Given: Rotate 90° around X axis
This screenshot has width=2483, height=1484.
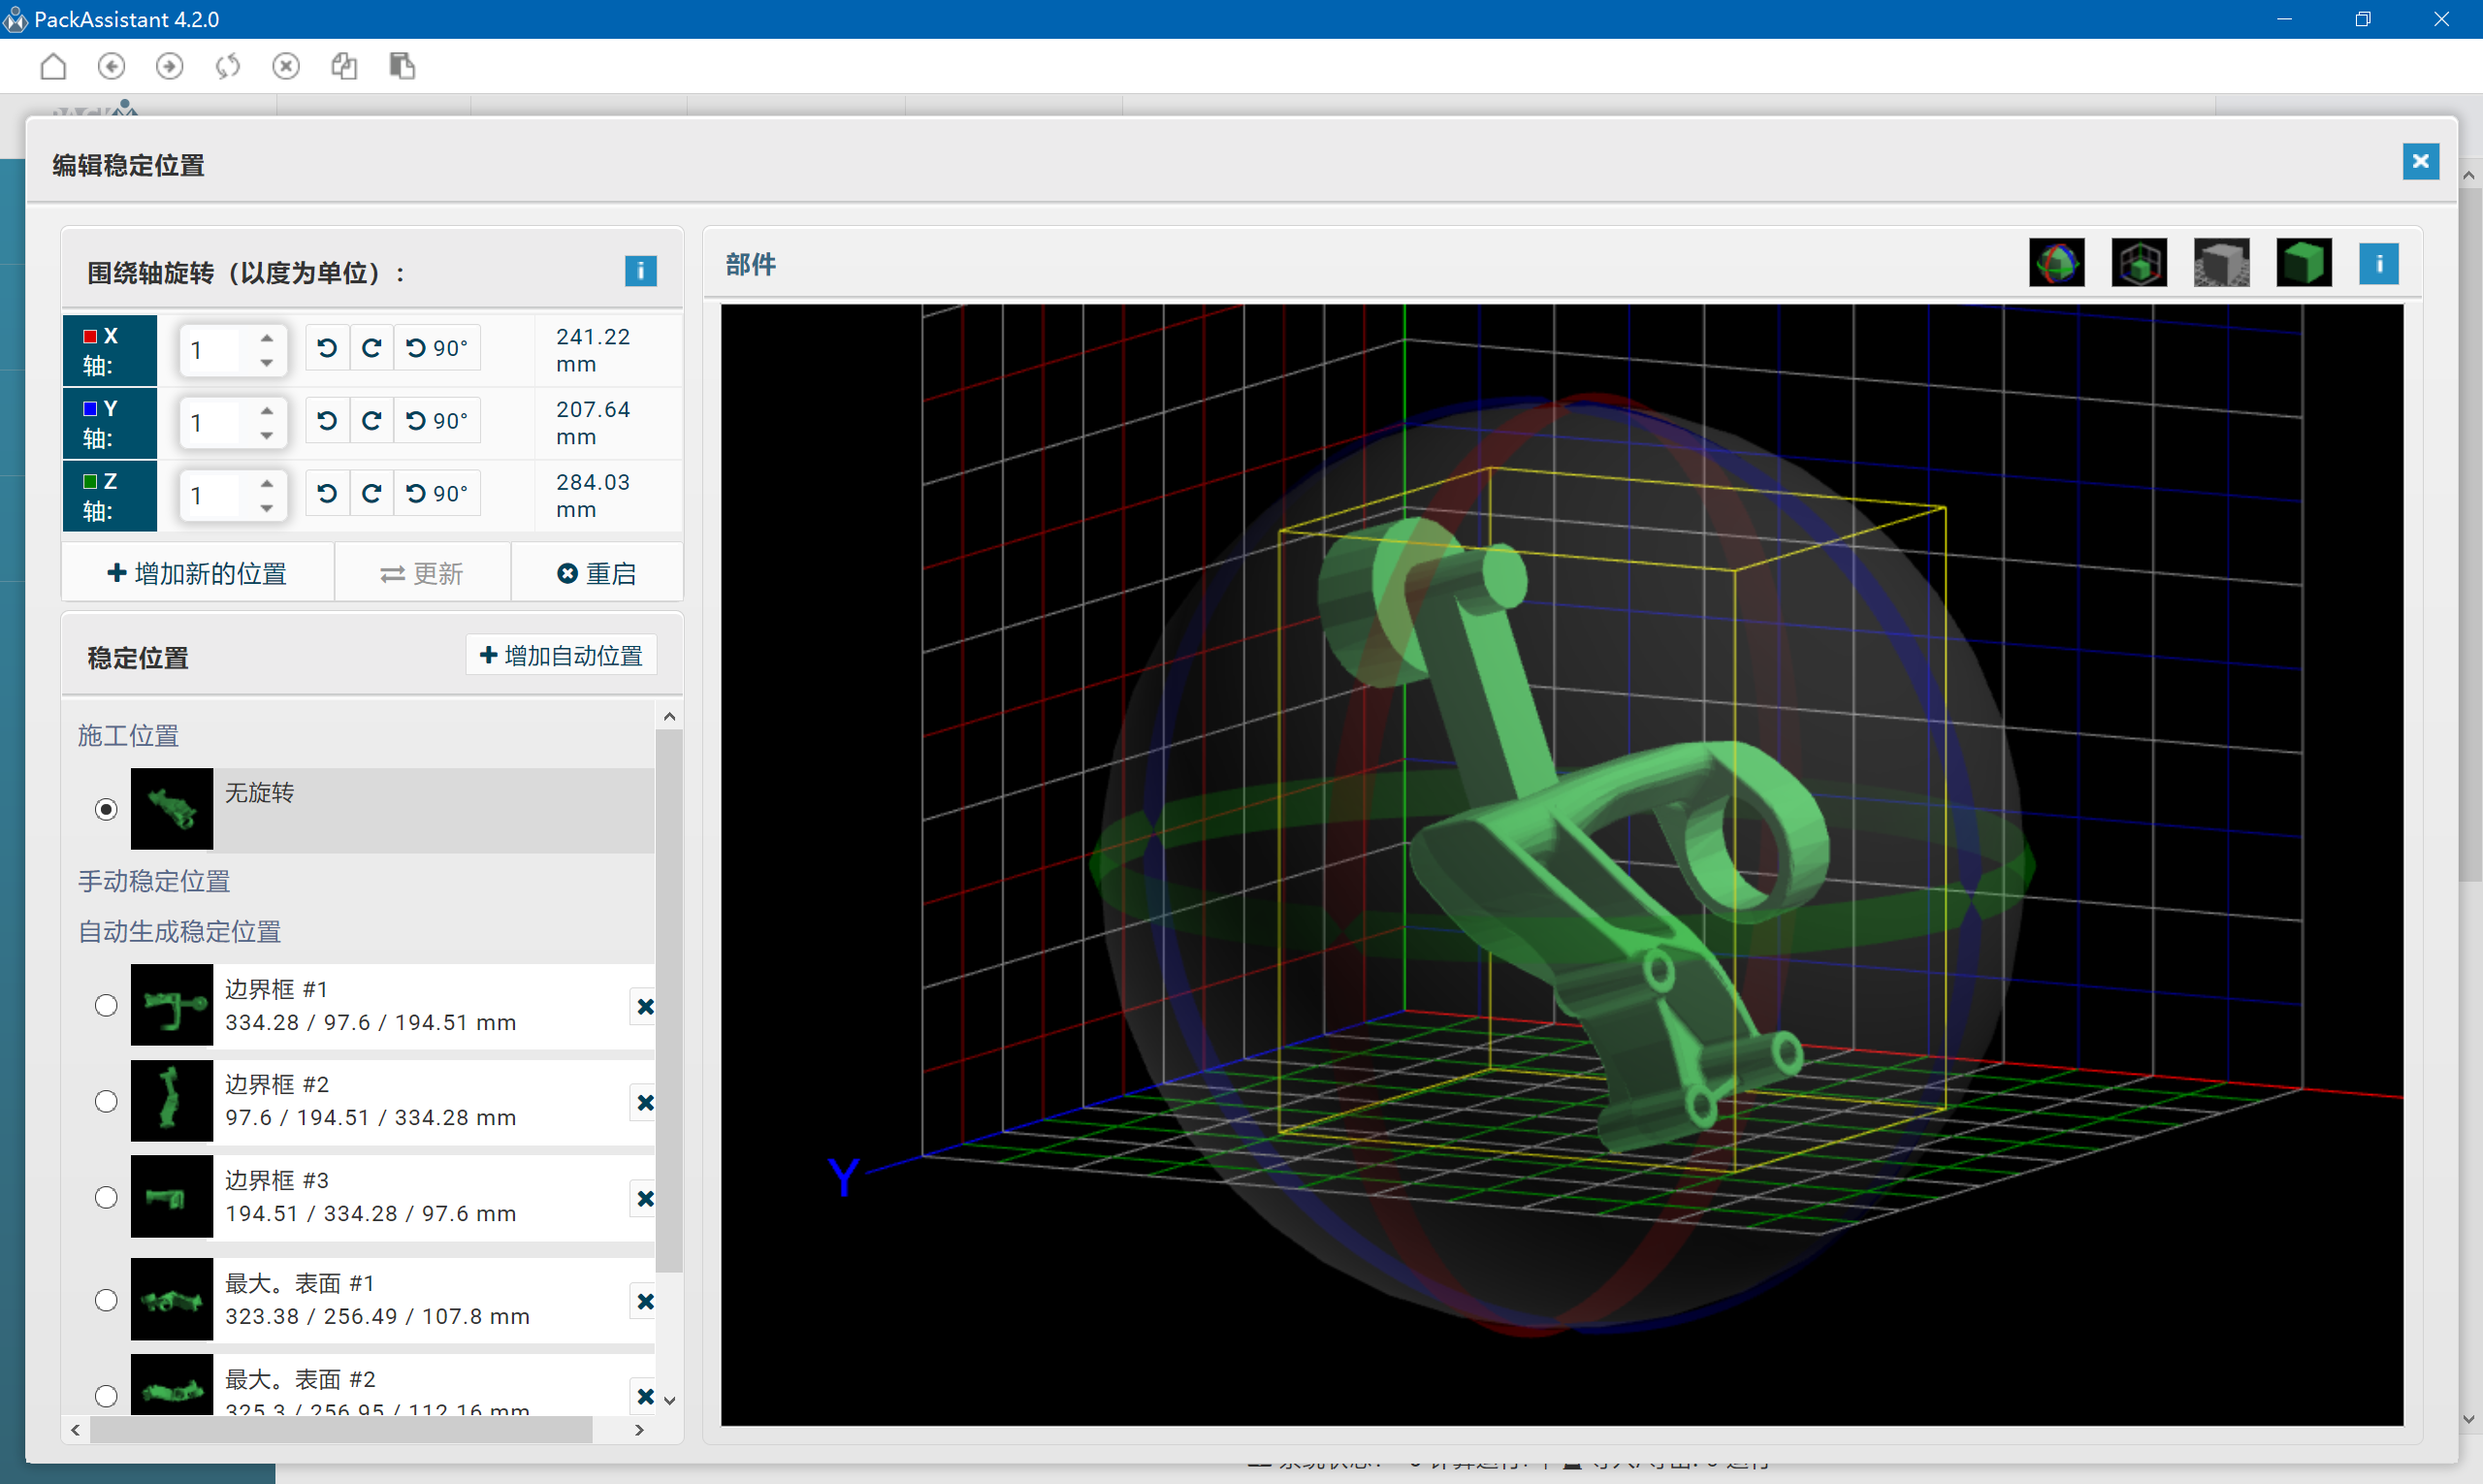Looking at the screenshot, I should pyautogui.click(x=437, y=348).
